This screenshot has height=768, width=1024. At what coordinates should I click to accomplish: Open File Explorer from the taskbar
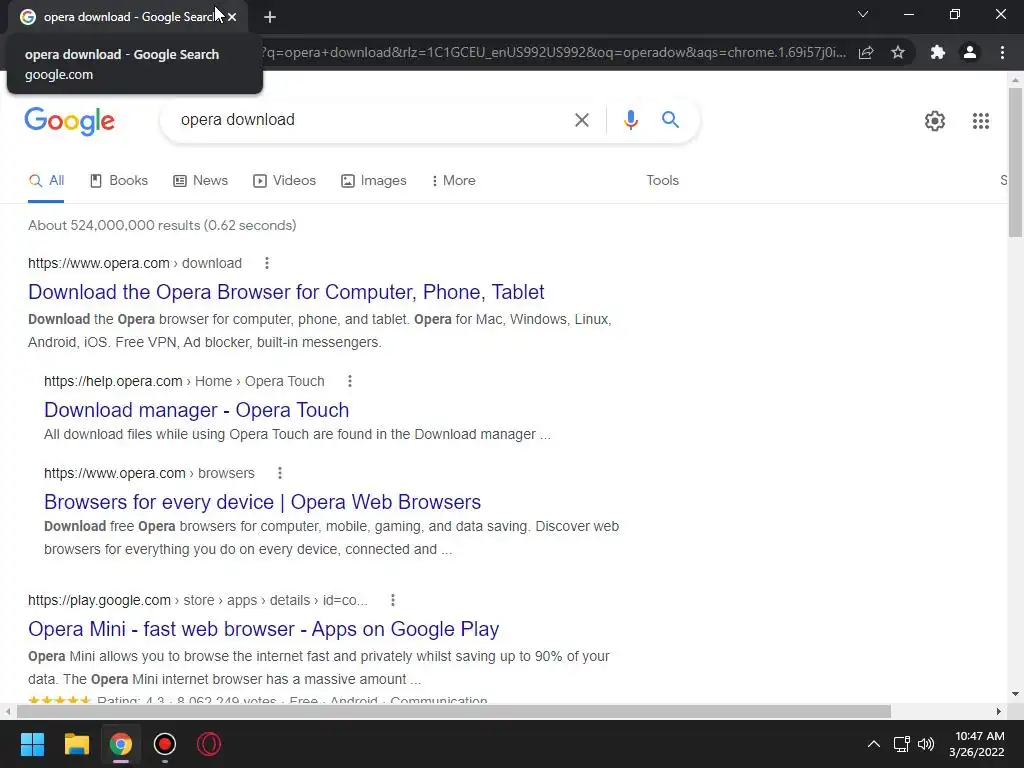point(76,744)
